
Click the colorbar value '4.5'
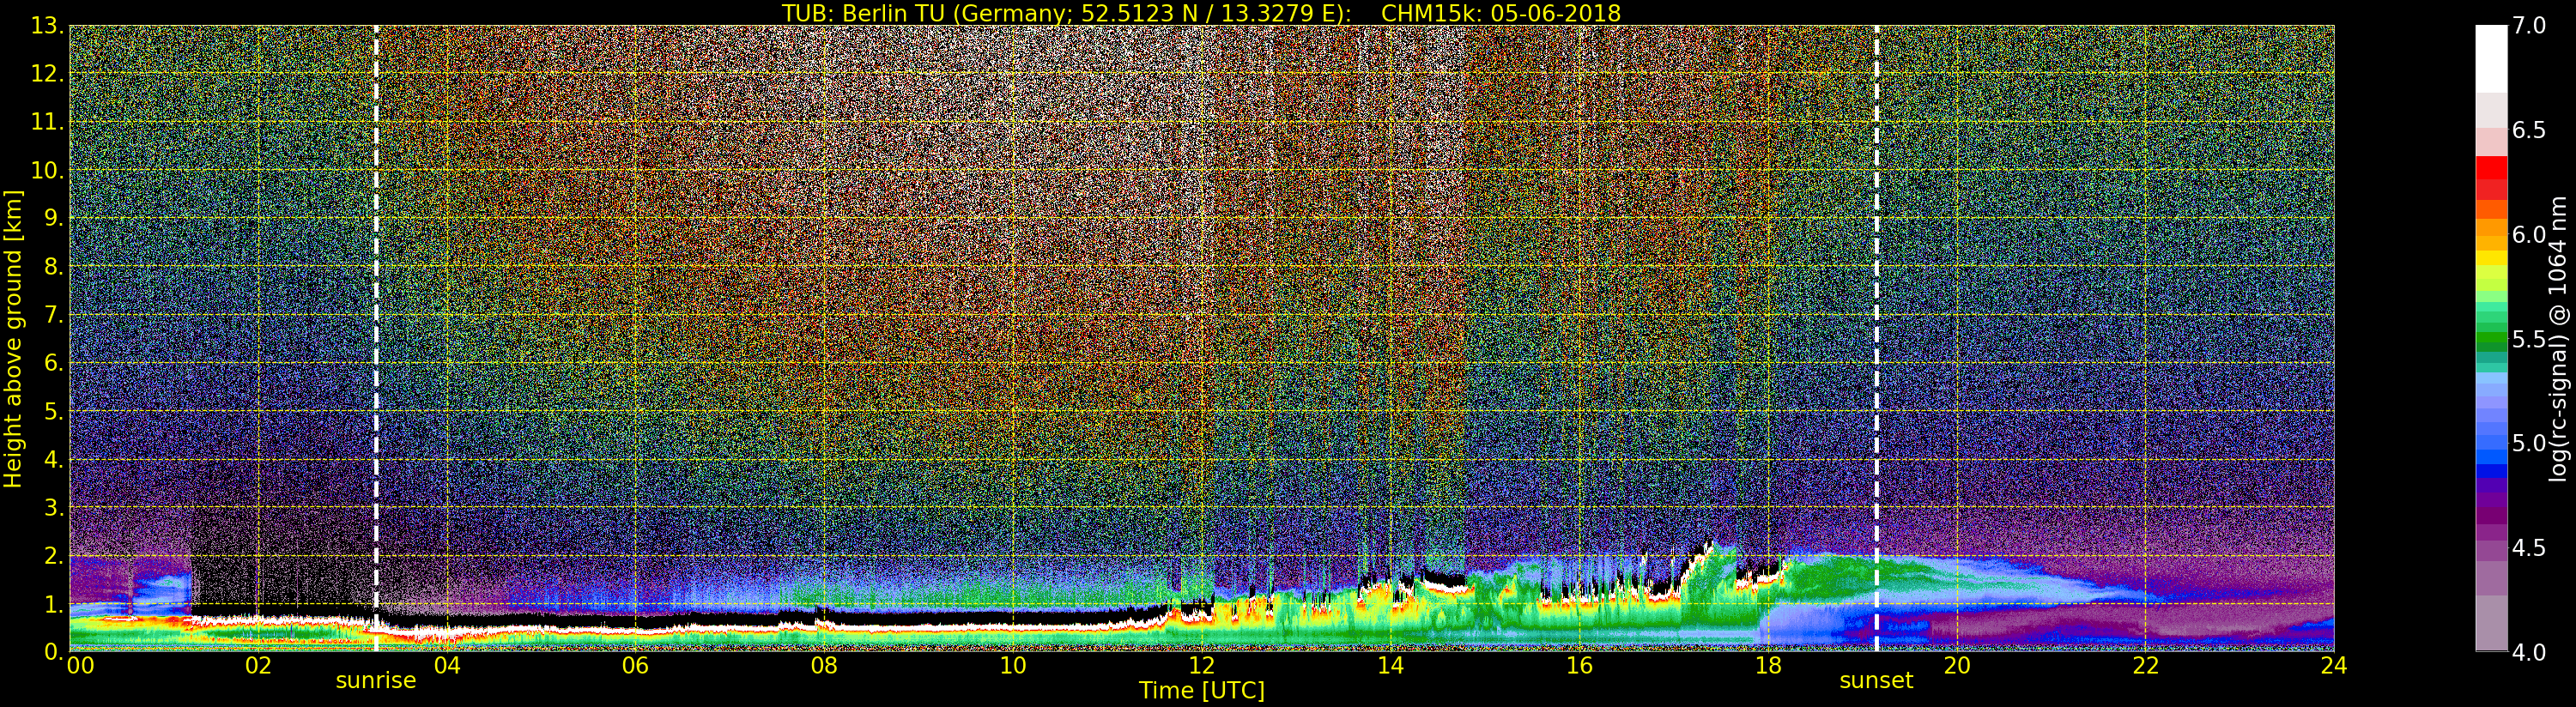[2529, 547]
